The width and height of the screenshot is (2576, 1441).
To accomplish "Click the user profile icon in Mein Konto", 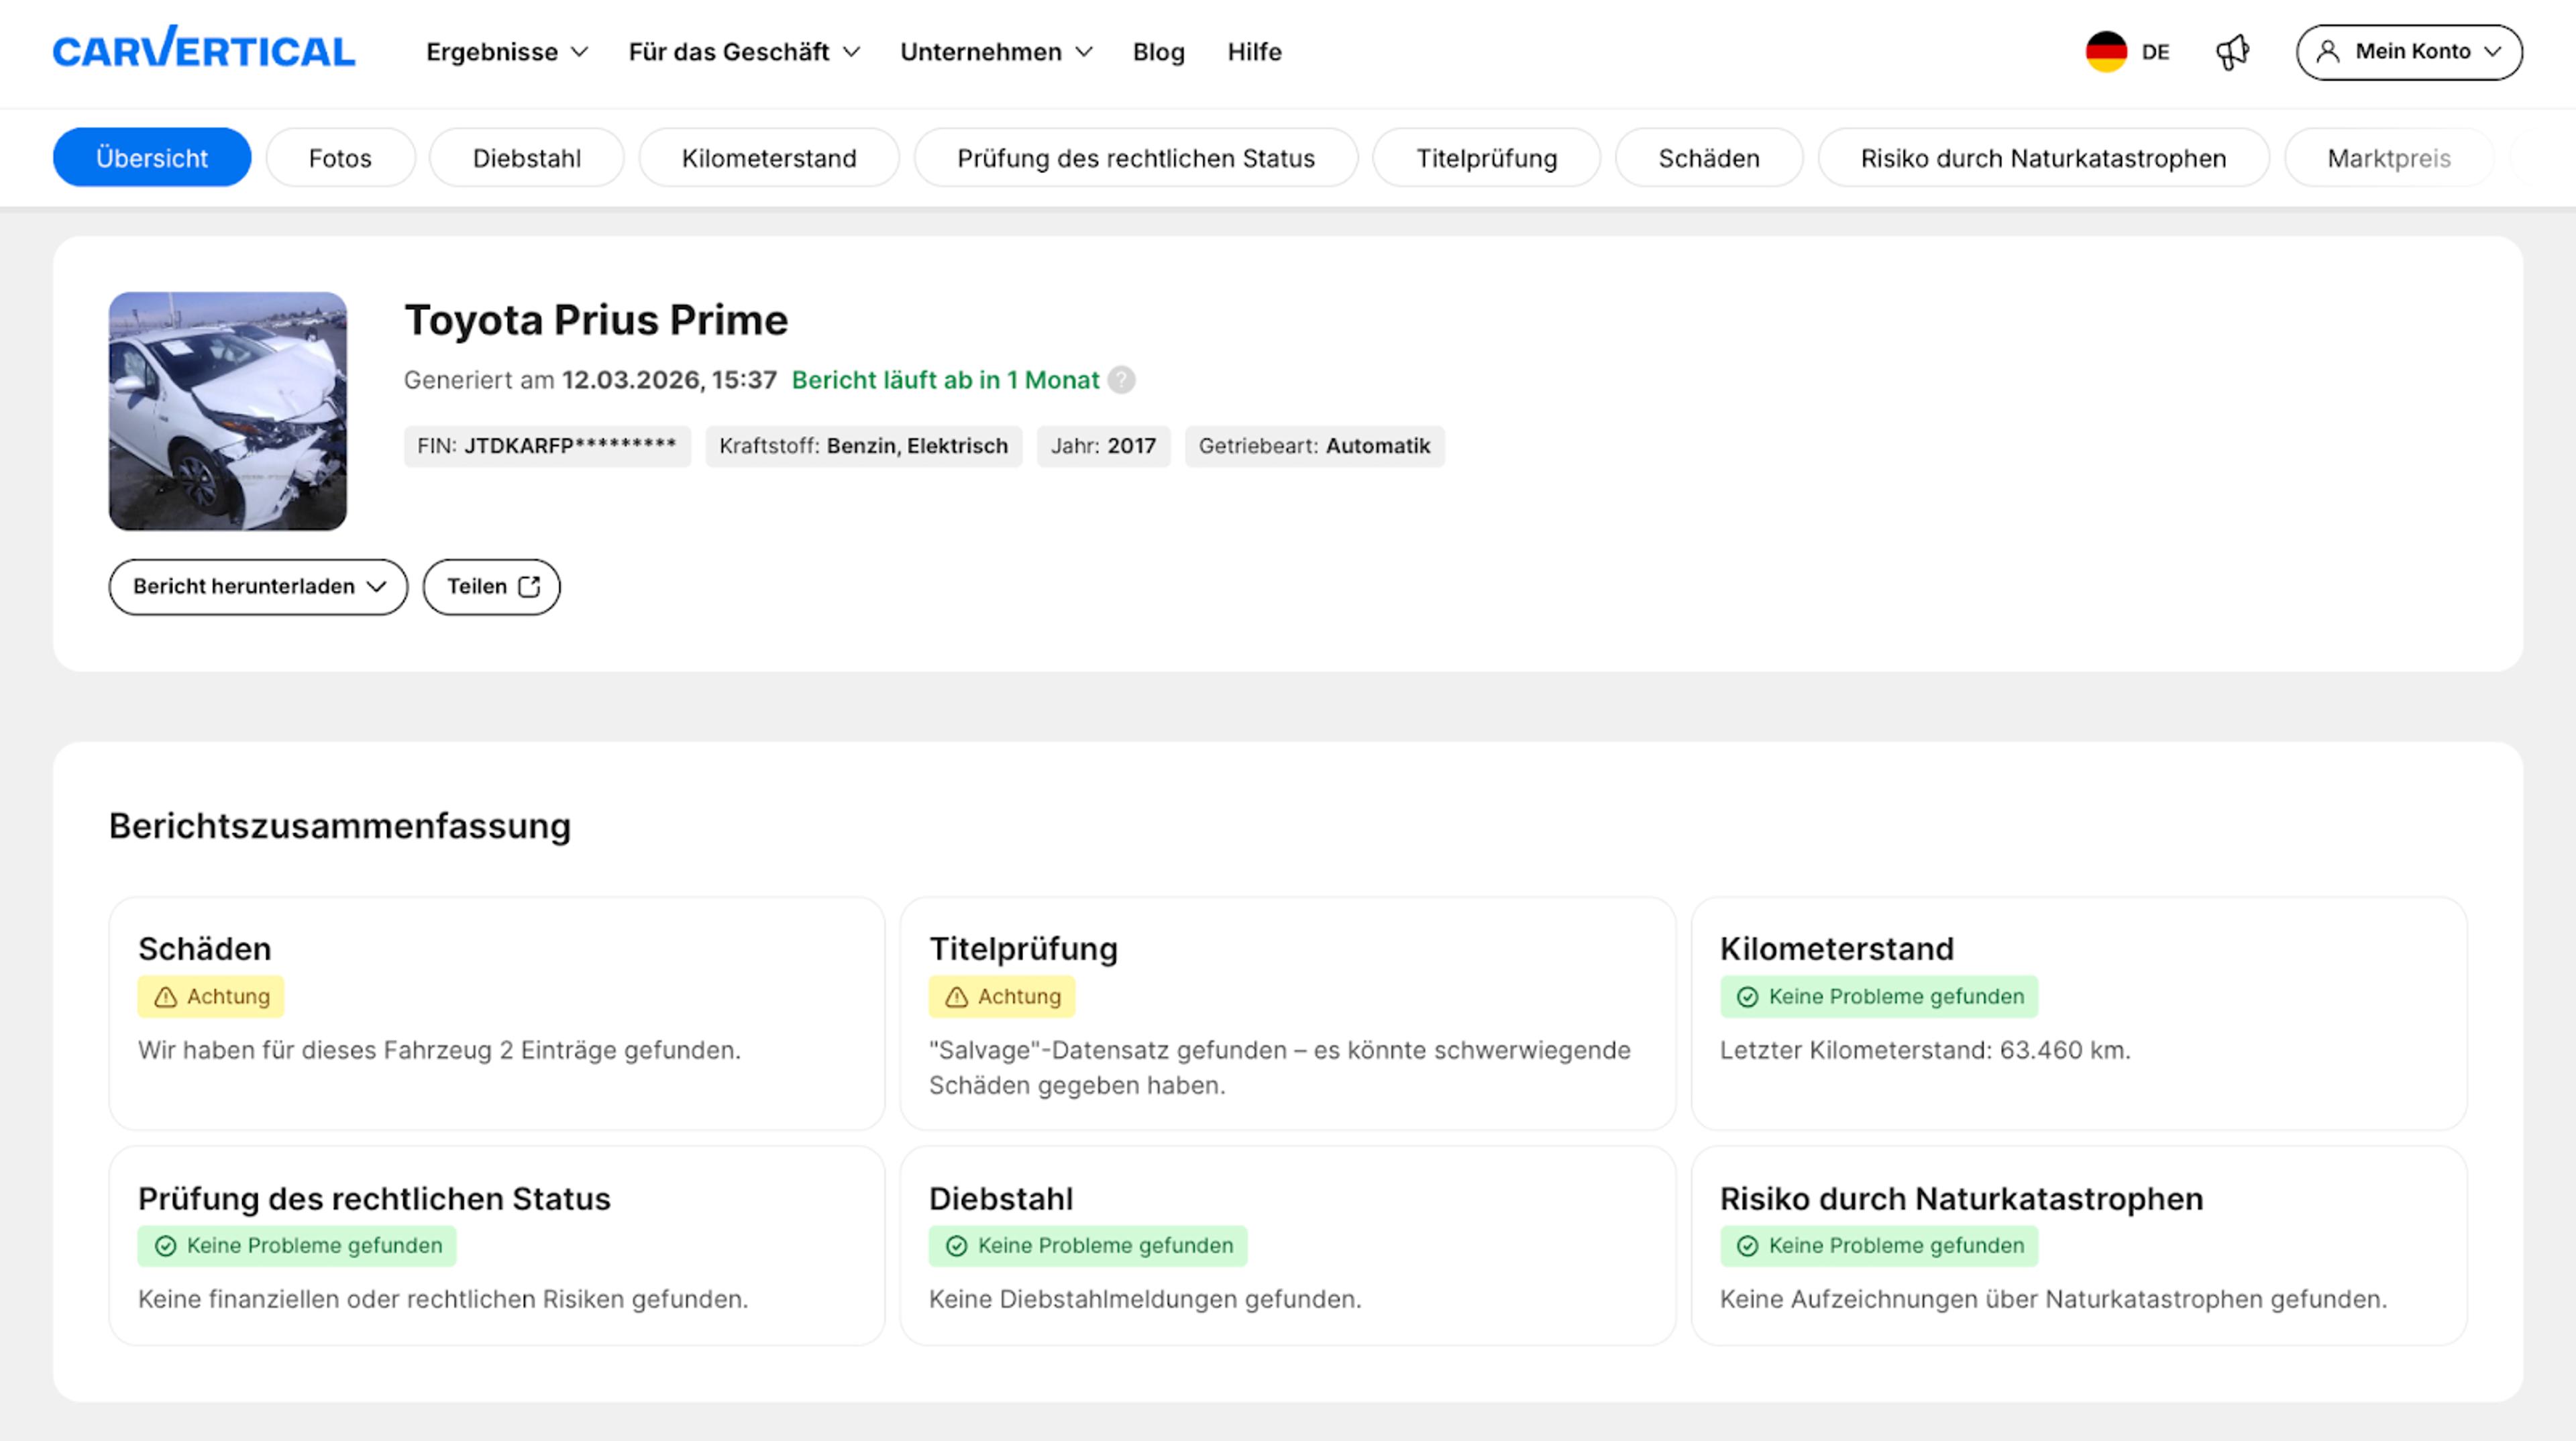I will click(2328, 52).
